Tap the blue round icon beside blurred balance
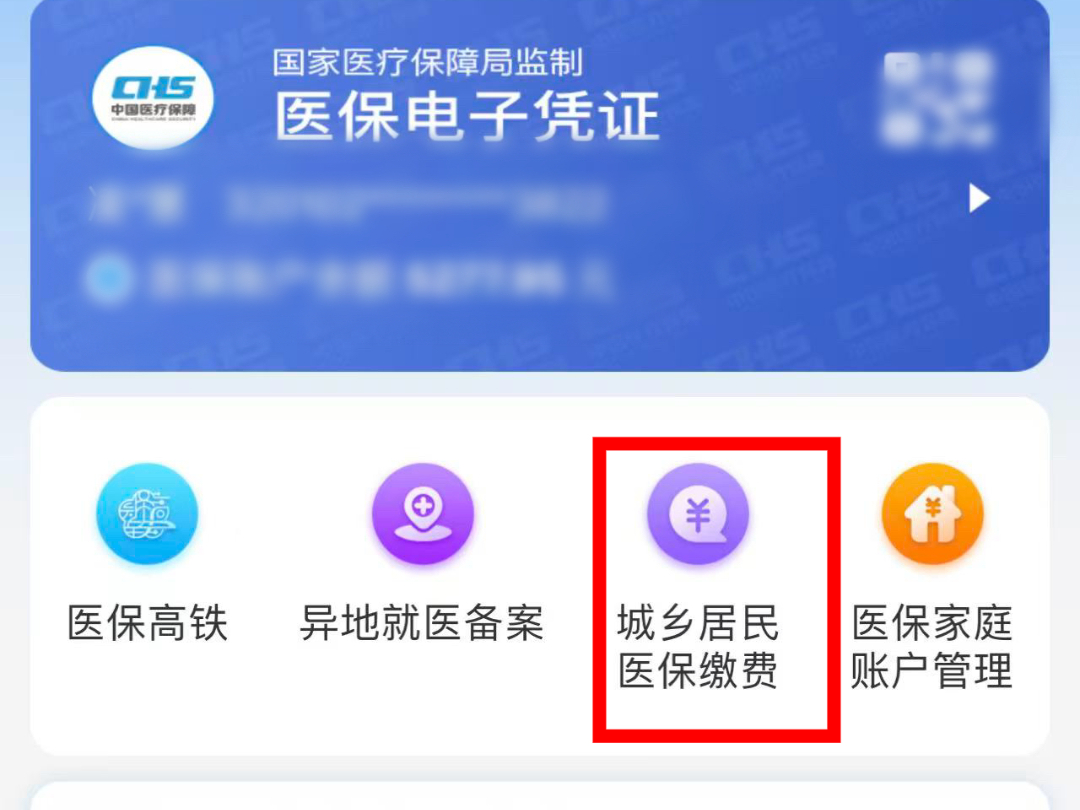1080x810 pixels. tap(108, 280)
